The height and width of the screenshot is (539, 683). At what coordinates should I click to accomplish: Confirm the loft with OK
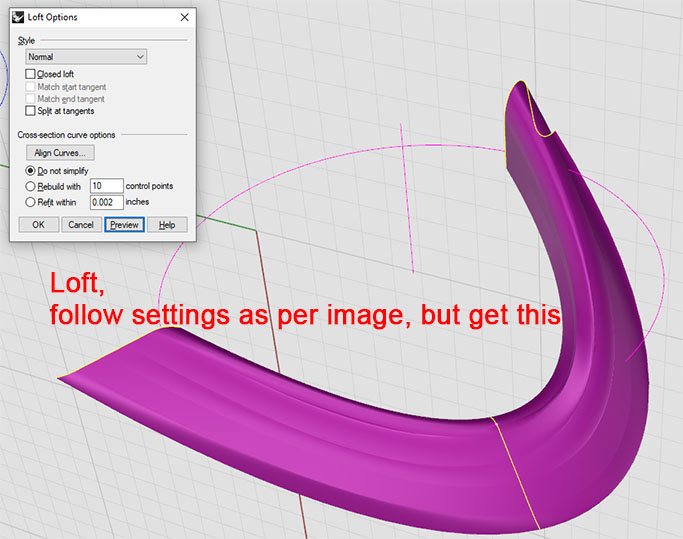click(39, 225)
